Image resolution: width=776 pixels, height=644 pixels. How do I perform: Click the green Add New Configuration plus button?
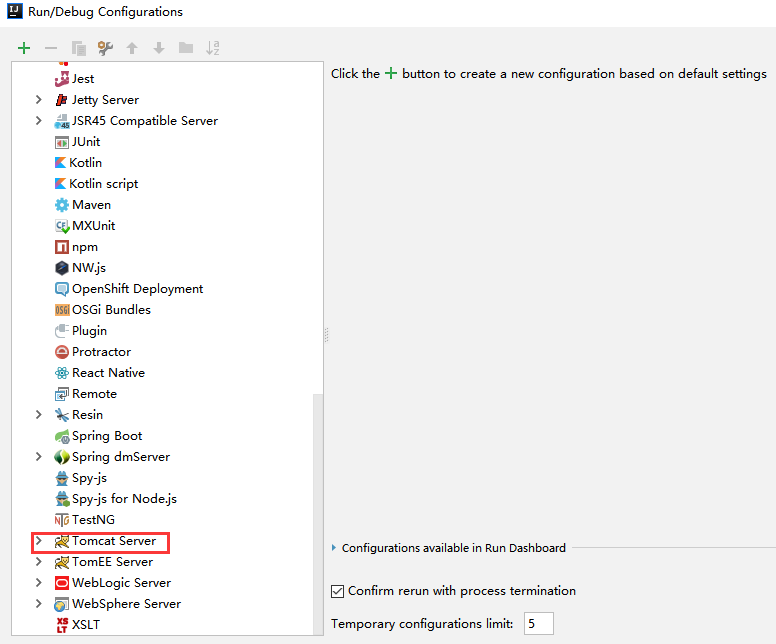pos(24,48)
